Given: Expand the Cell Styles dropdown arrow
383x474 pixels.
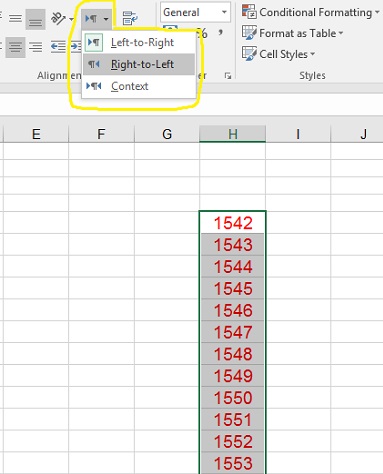Looking at the screenshot, I should (313, 54).
